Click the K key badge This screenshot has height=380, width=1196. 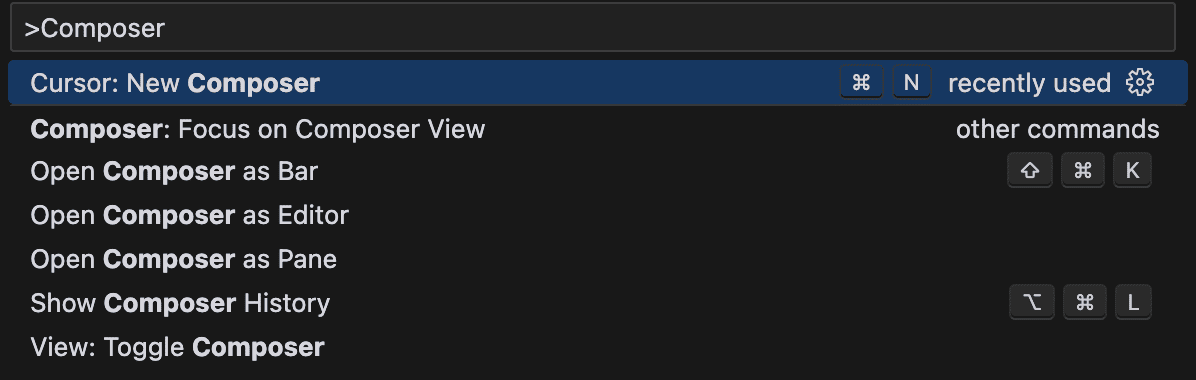click(x=1132, y=171)
